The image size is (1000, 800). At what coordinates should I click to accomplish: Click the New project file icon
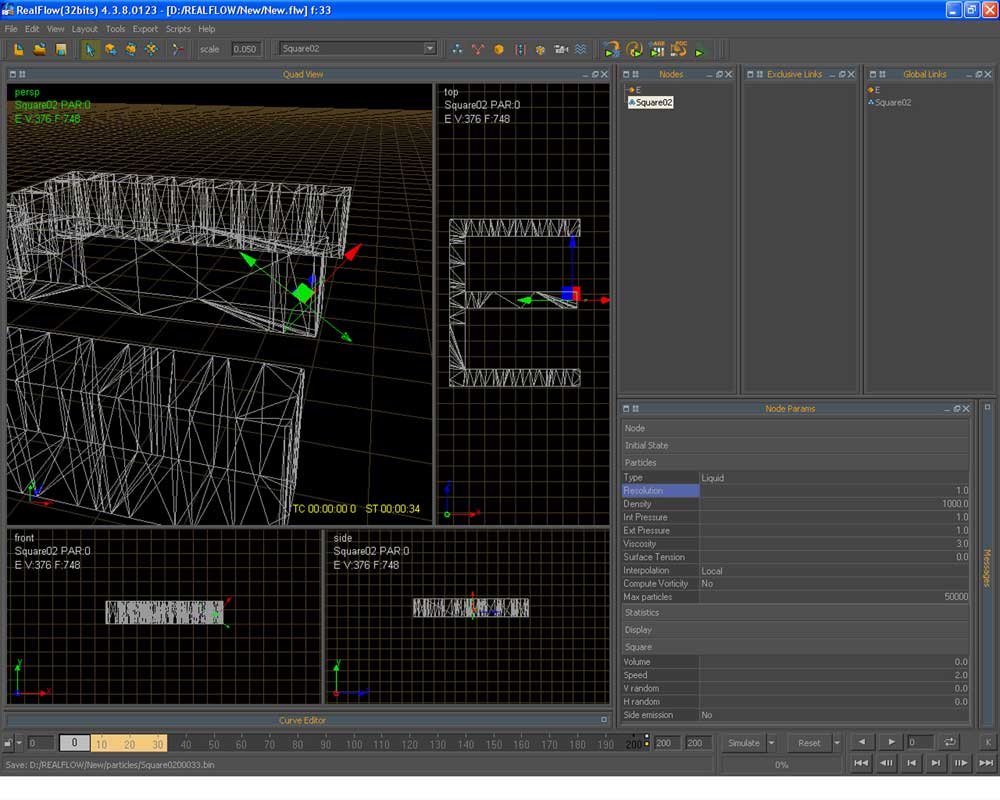[x=19, y=49]
